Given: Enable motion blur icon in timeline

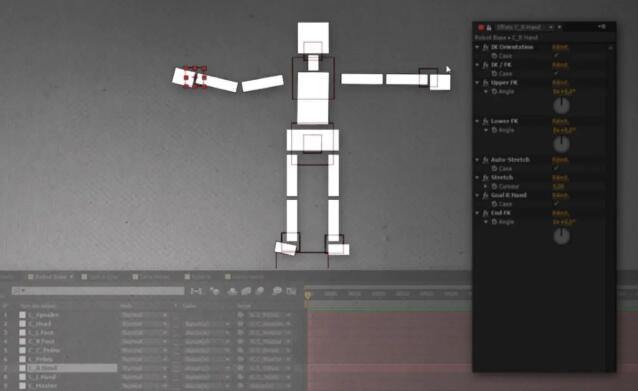Looking at the screenshot, I should click(260, 291).
